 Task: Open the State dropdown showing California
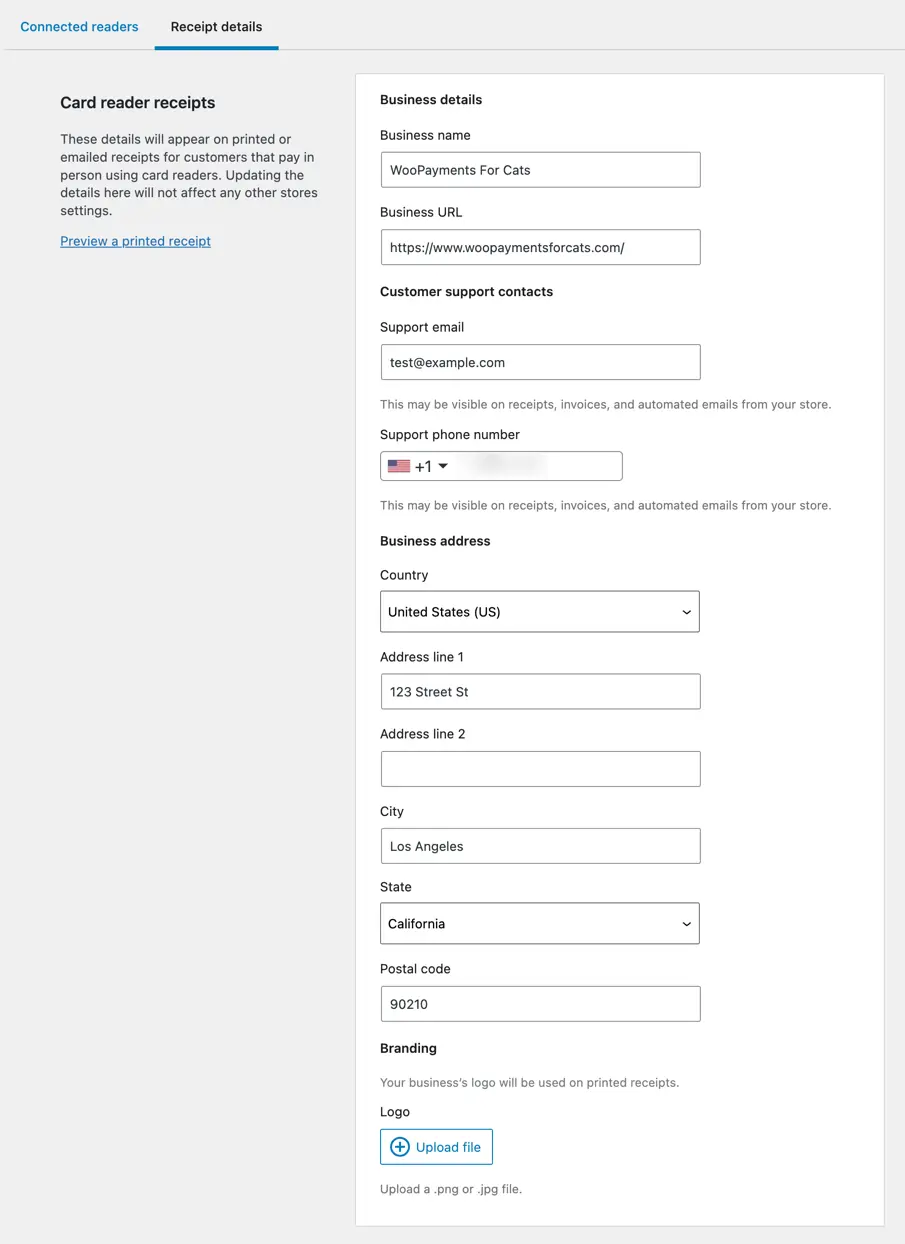[x=539, y=924]
